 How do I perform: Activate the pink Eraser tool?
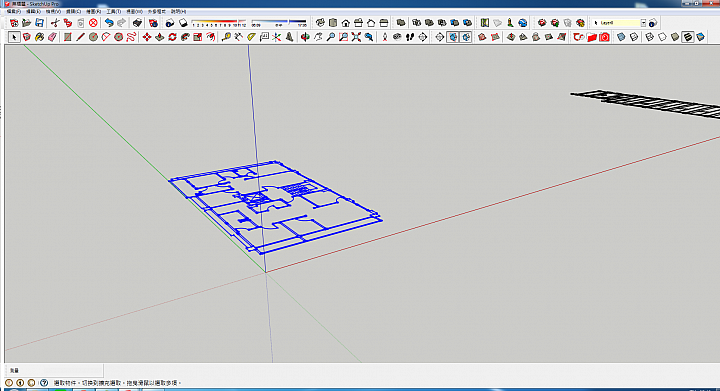pyautogui.click(x=52, y=37)
